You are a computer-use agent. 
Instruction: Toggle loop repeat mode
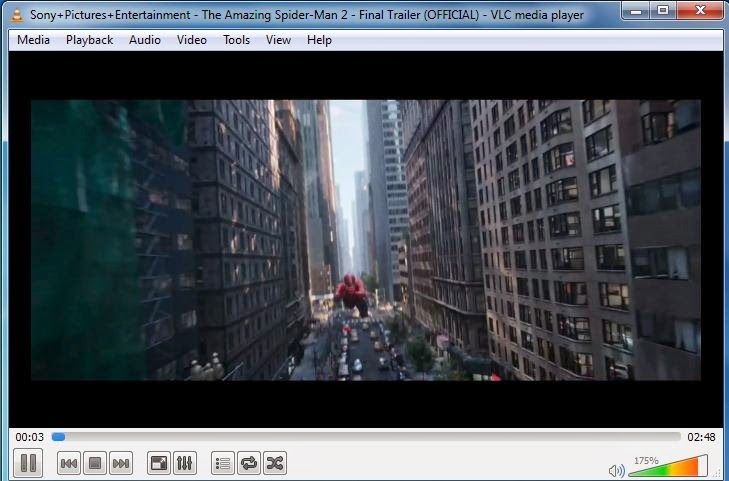[249, 463]
